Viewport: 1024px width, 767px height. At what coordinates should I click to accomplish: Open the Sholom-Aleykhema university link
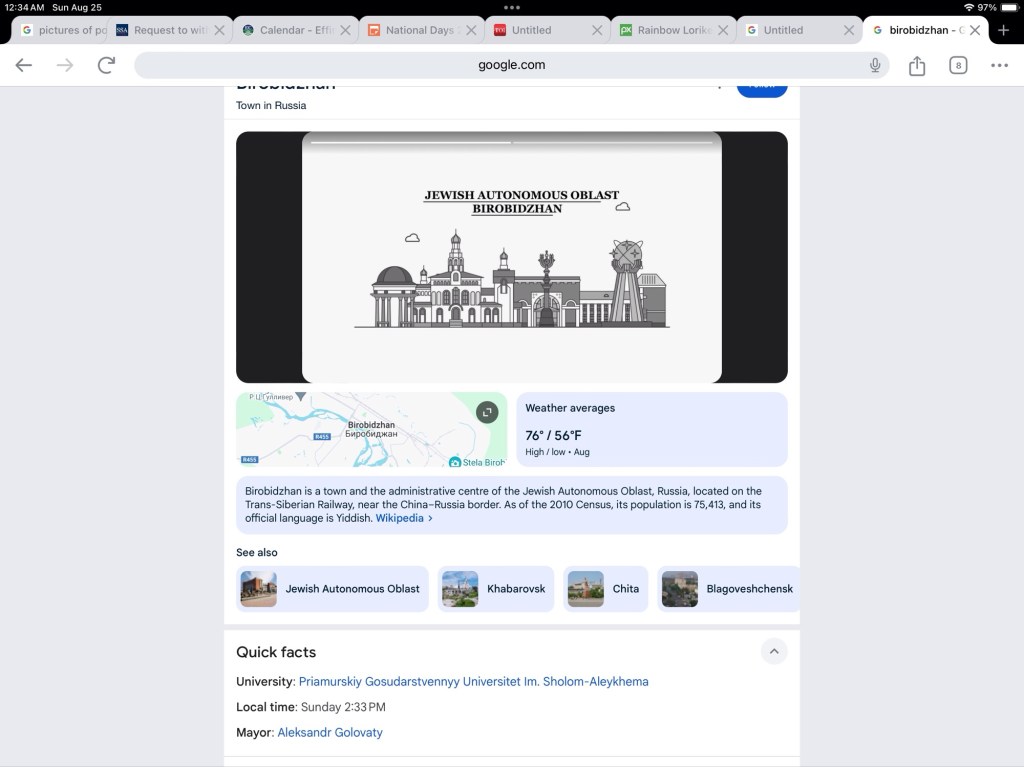coord(473,681)
